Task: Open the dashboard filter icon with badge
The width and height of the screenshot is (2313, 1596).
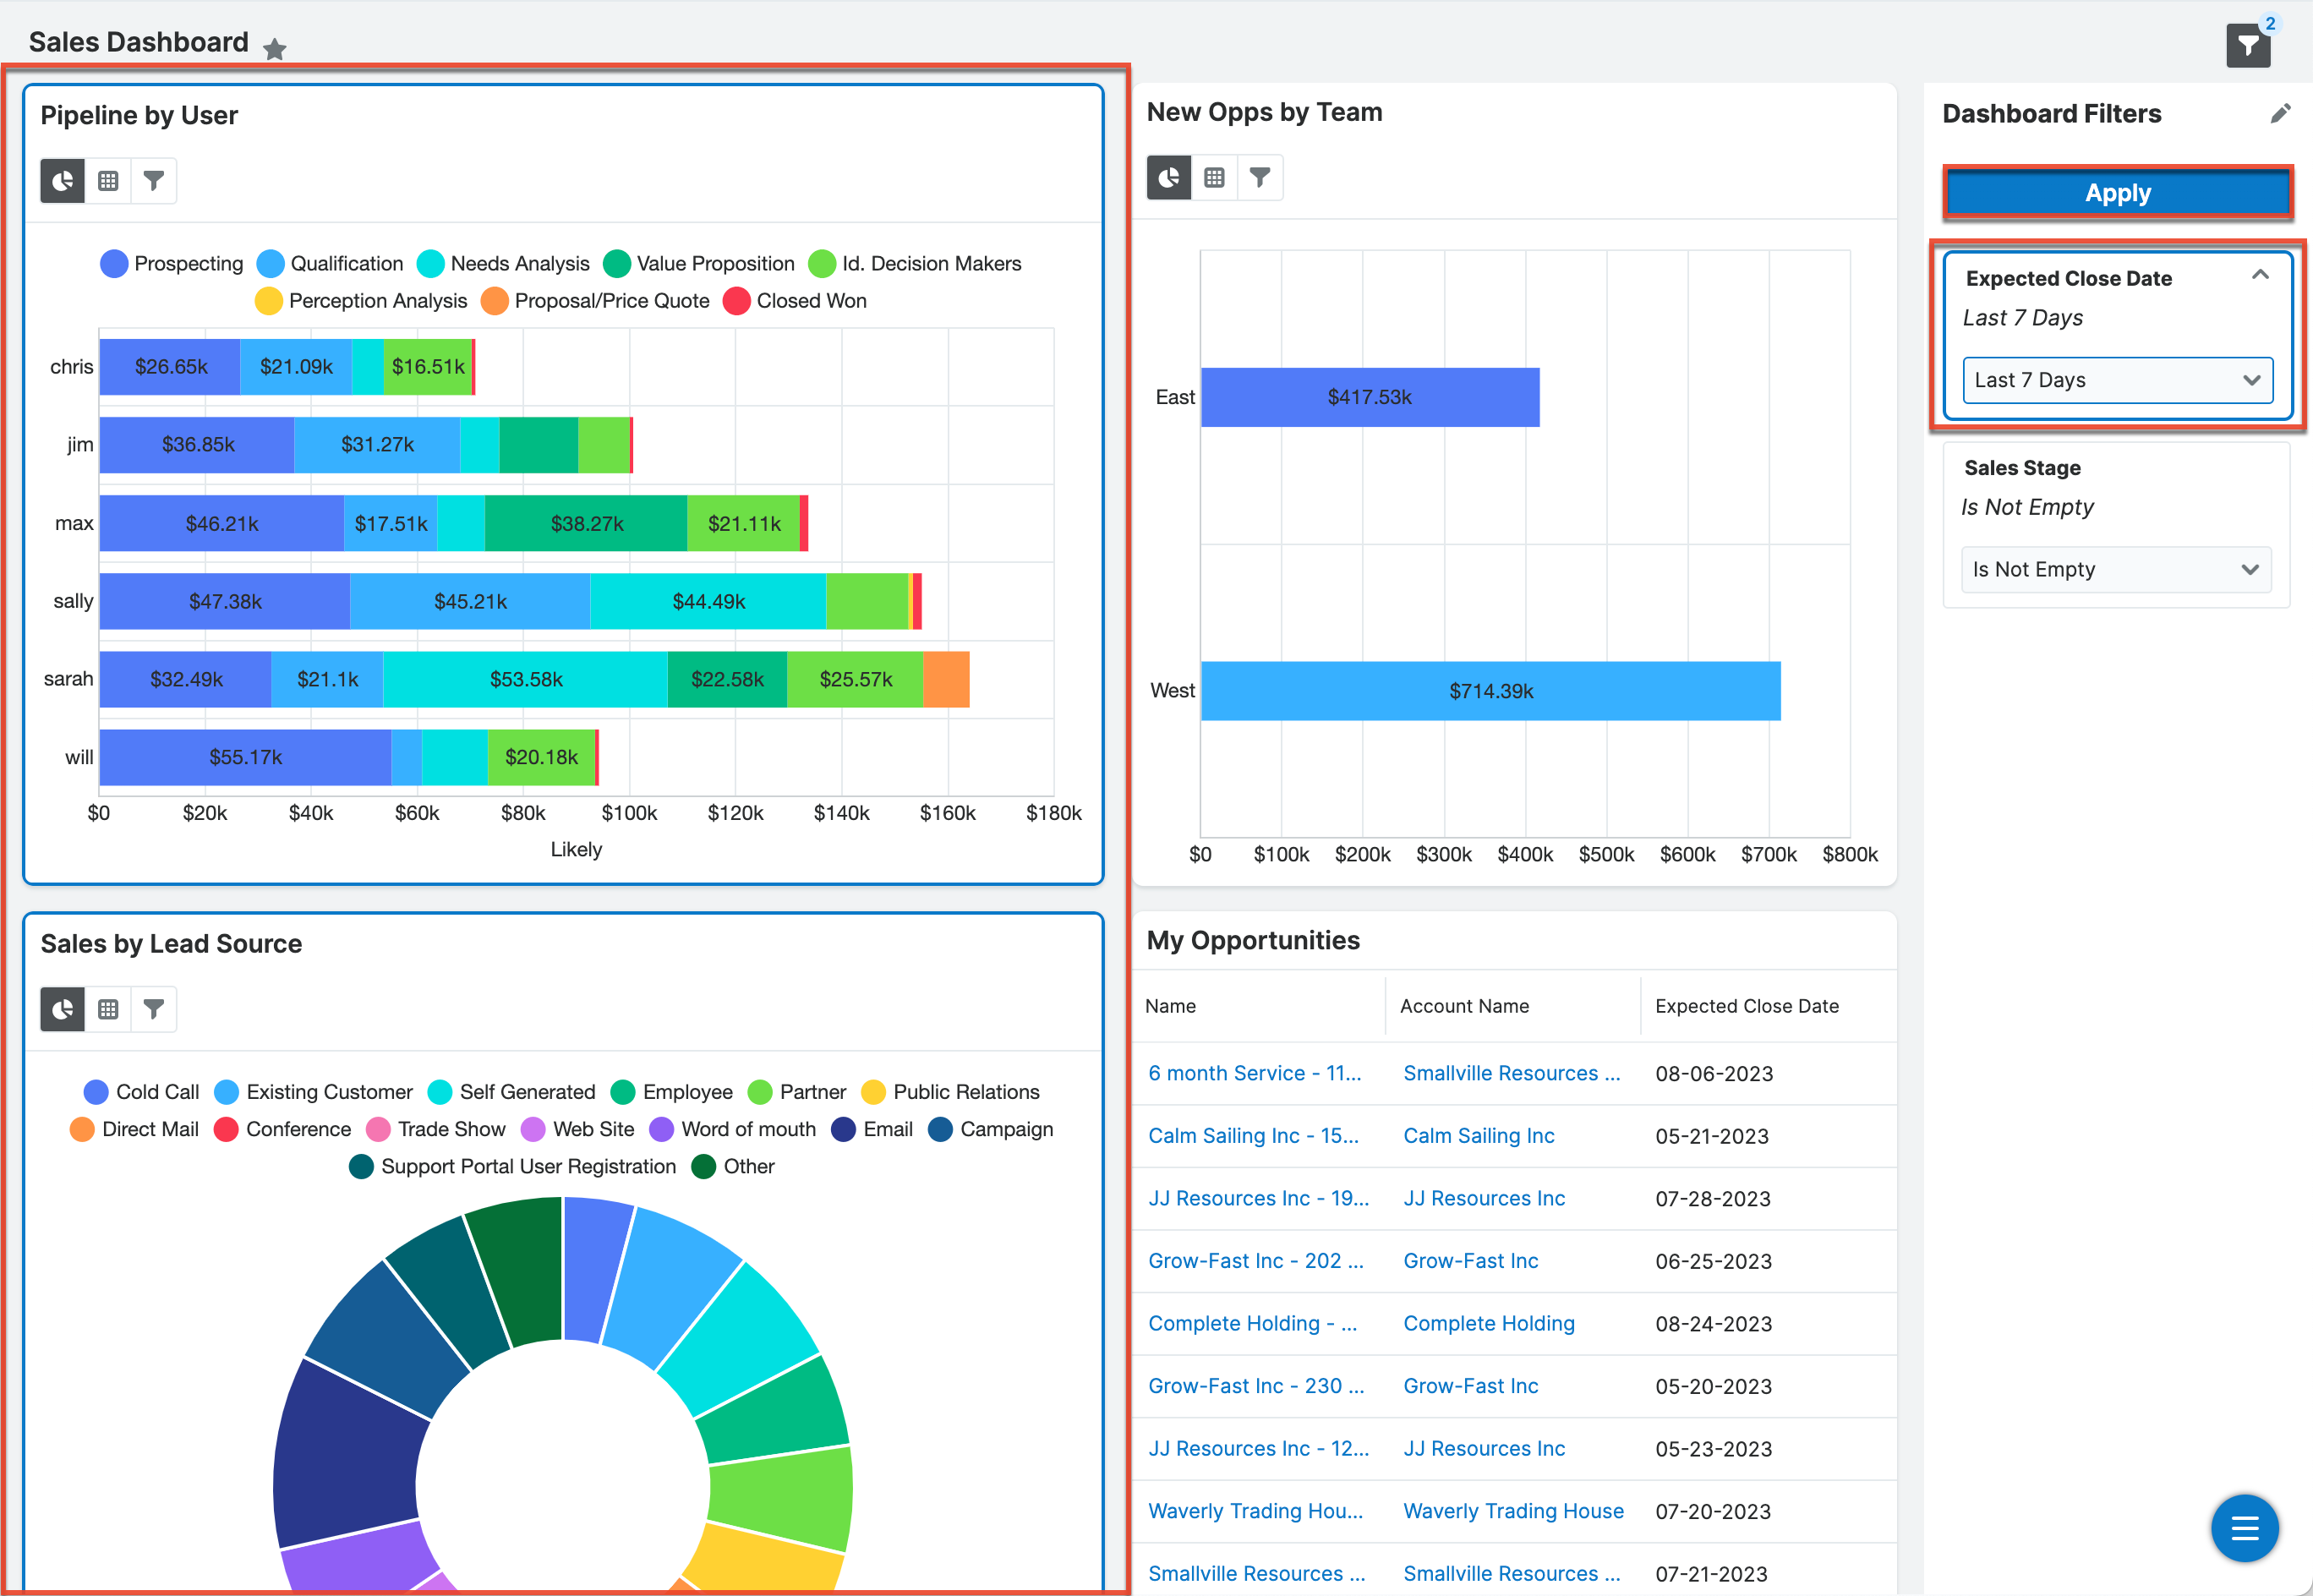Action: [2247, 45]
